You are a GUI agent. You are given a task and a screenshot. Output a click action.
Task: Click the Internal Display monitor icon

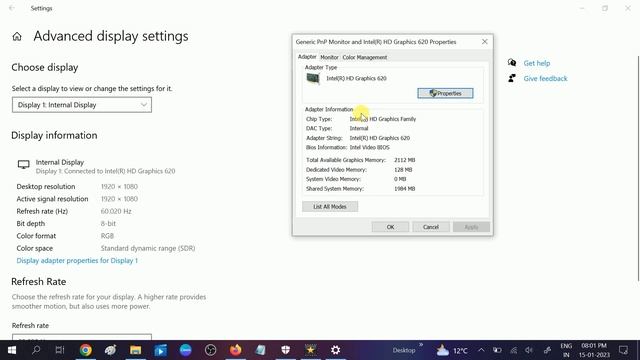tap(23, 164)
